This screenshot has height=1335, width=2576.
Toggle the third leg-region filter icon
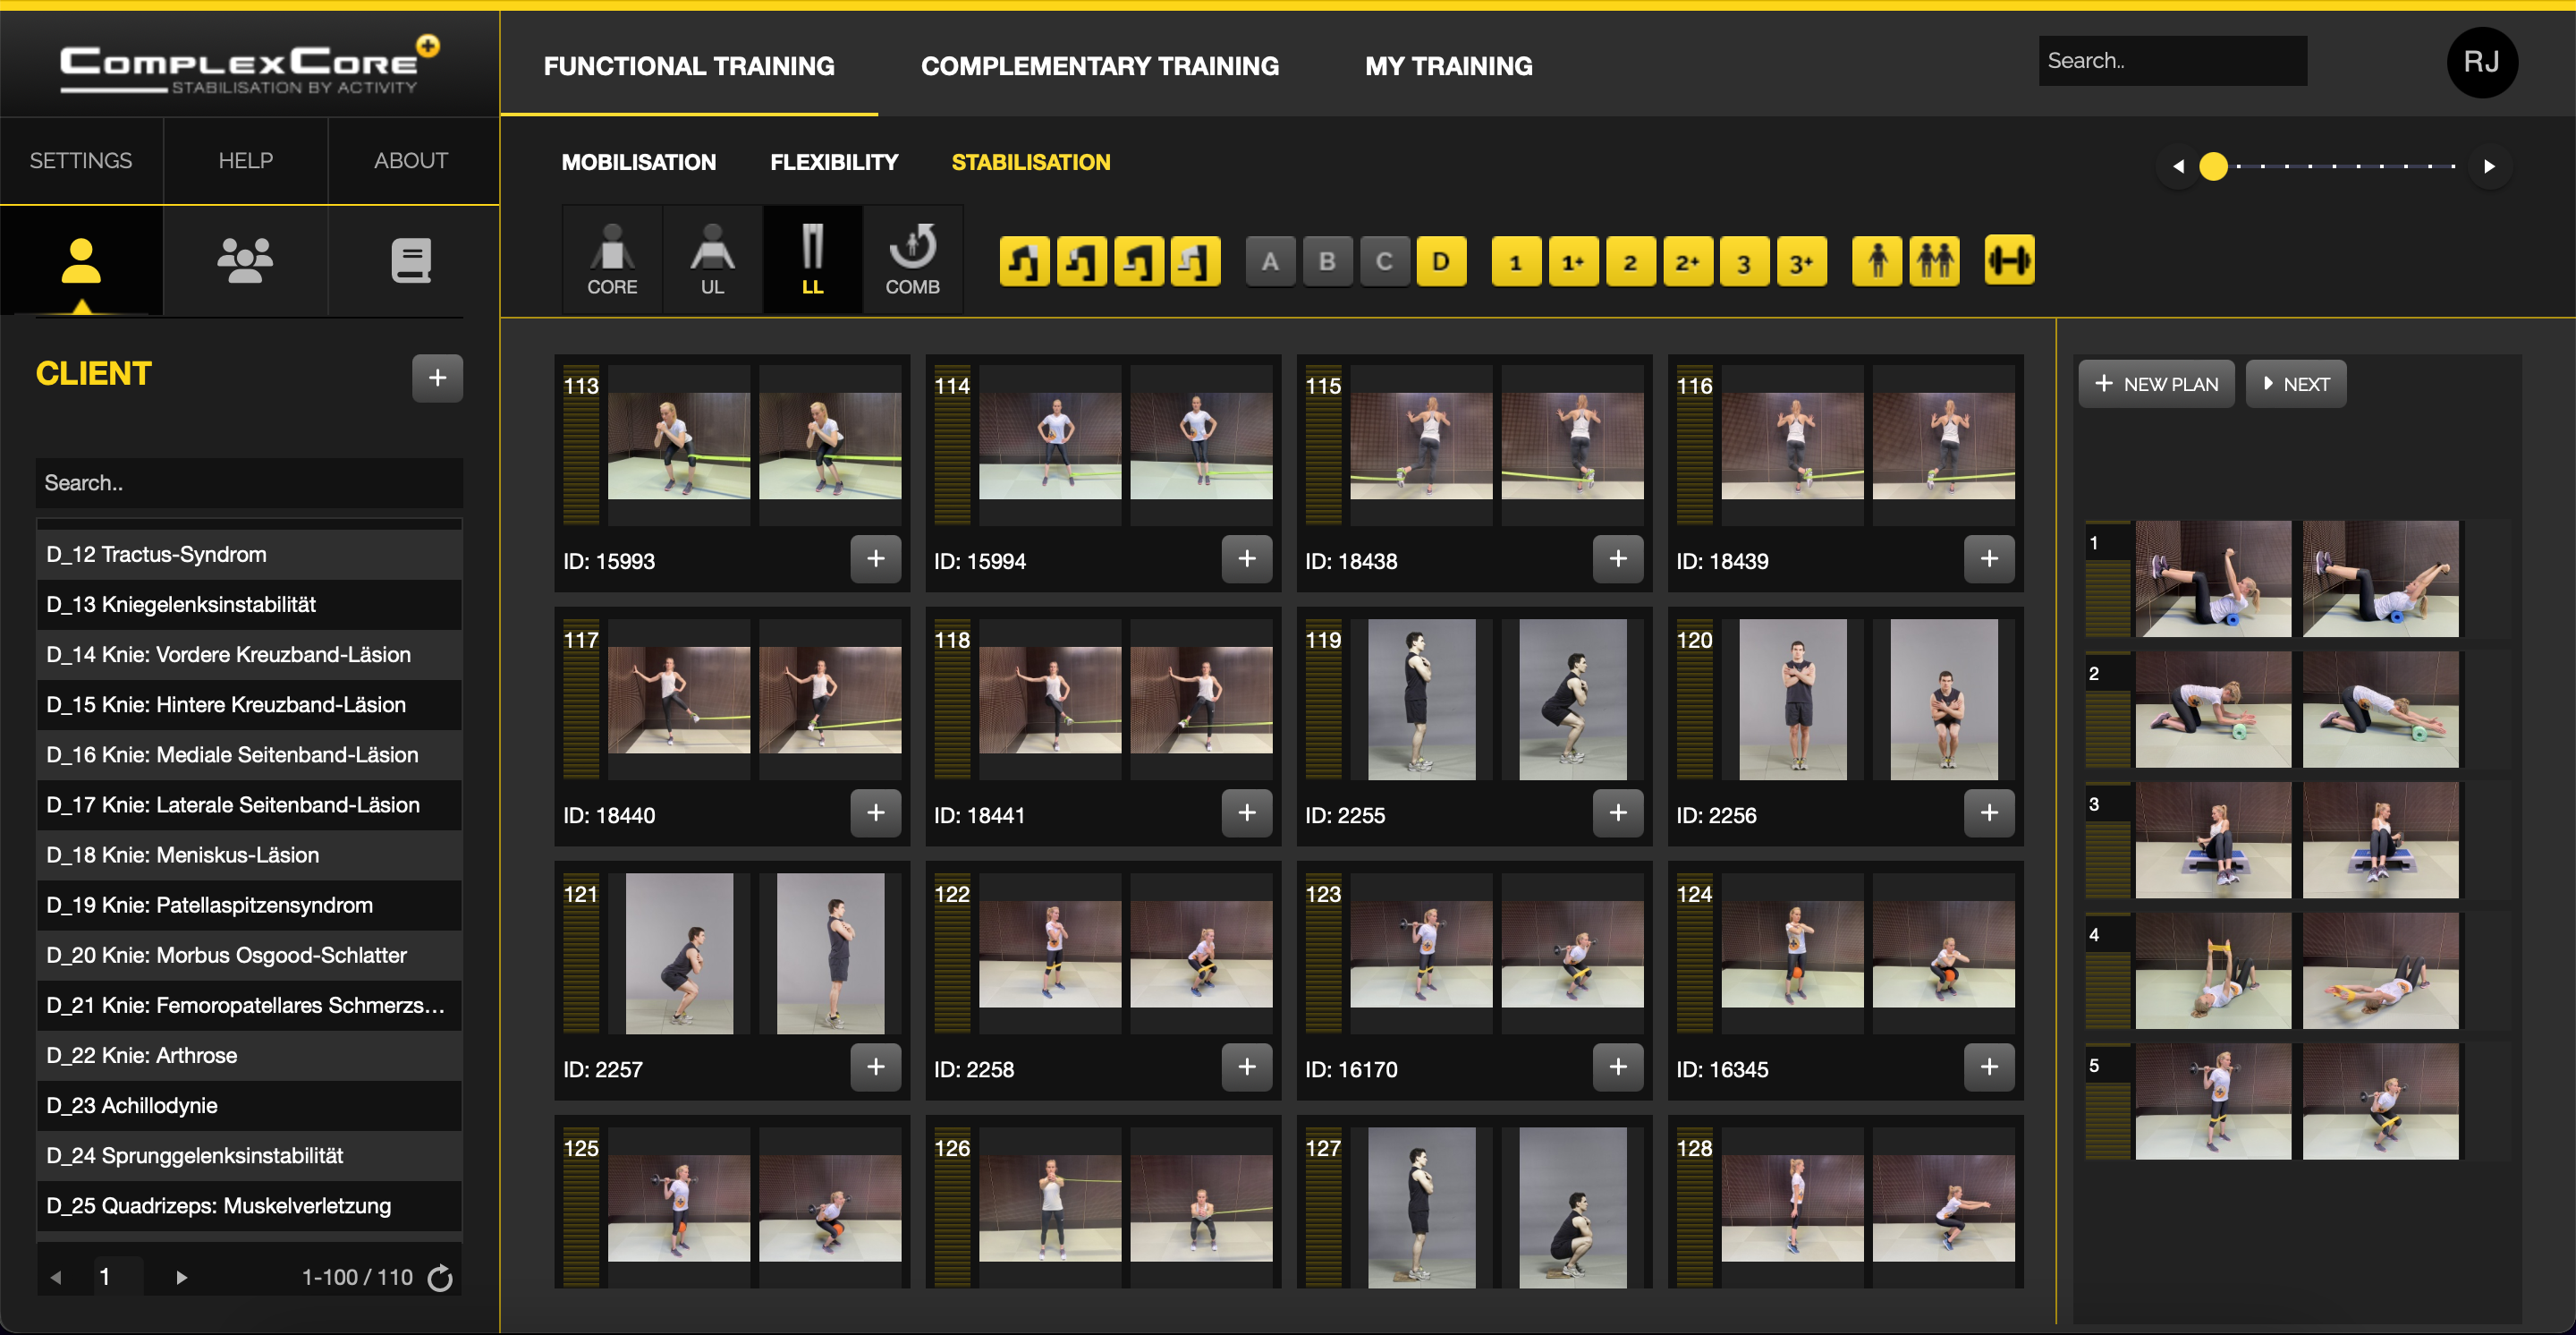coord(1138,262)
